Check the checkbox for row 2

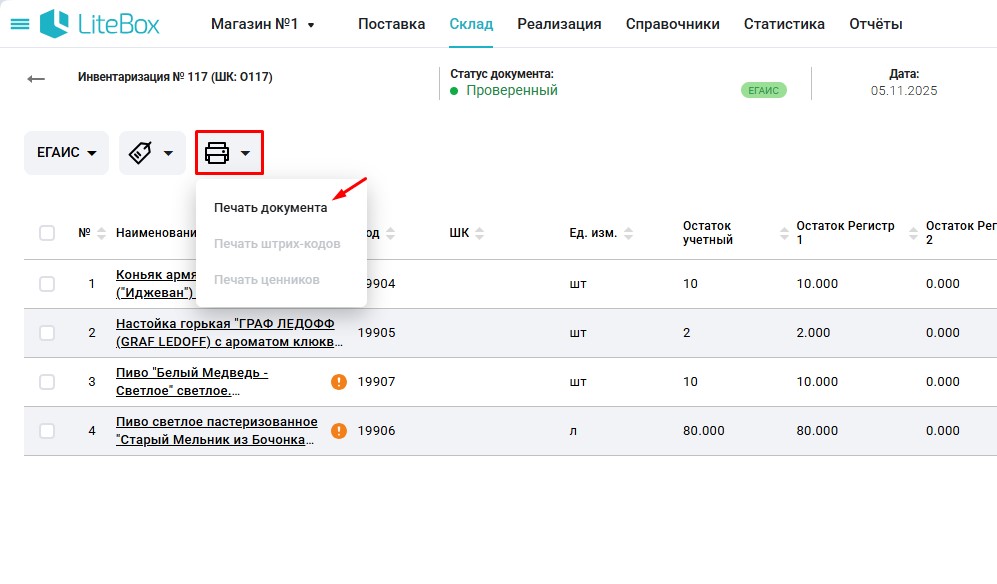47,333
